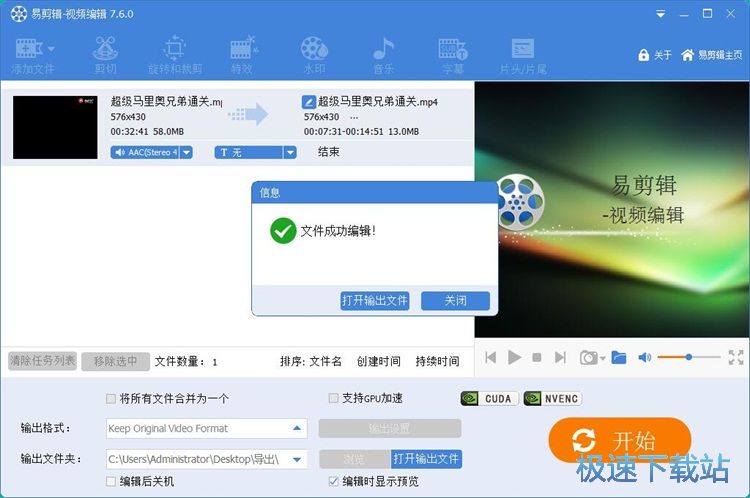Click the ellipsis next to output 576x430
This screenshot has width=750, height=498.
(x=354, y=117)
